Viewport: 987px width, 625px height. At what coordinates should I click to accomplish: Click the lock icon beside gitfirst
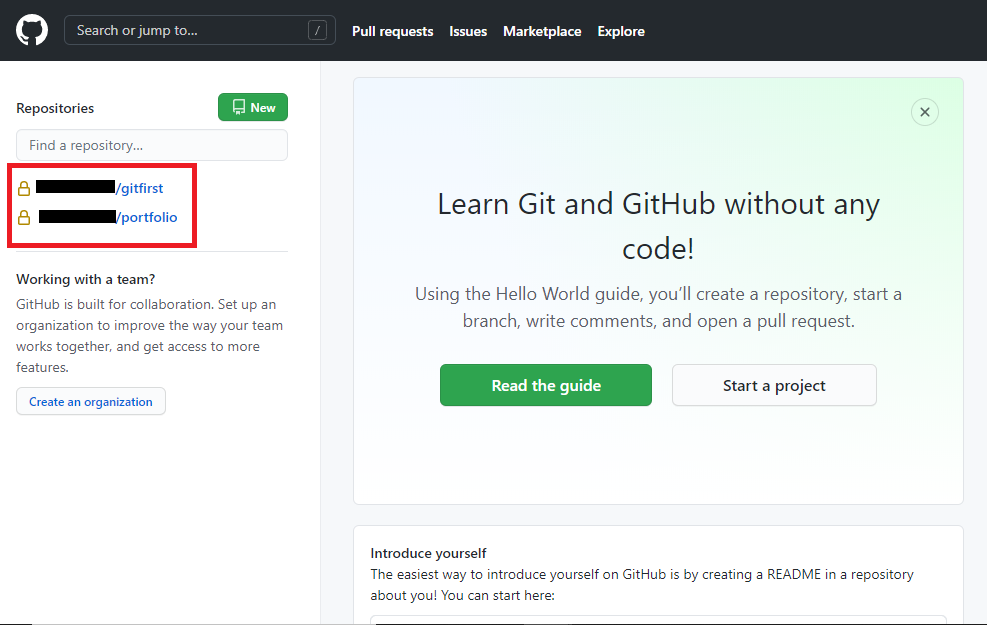click(x=24, y=188)
